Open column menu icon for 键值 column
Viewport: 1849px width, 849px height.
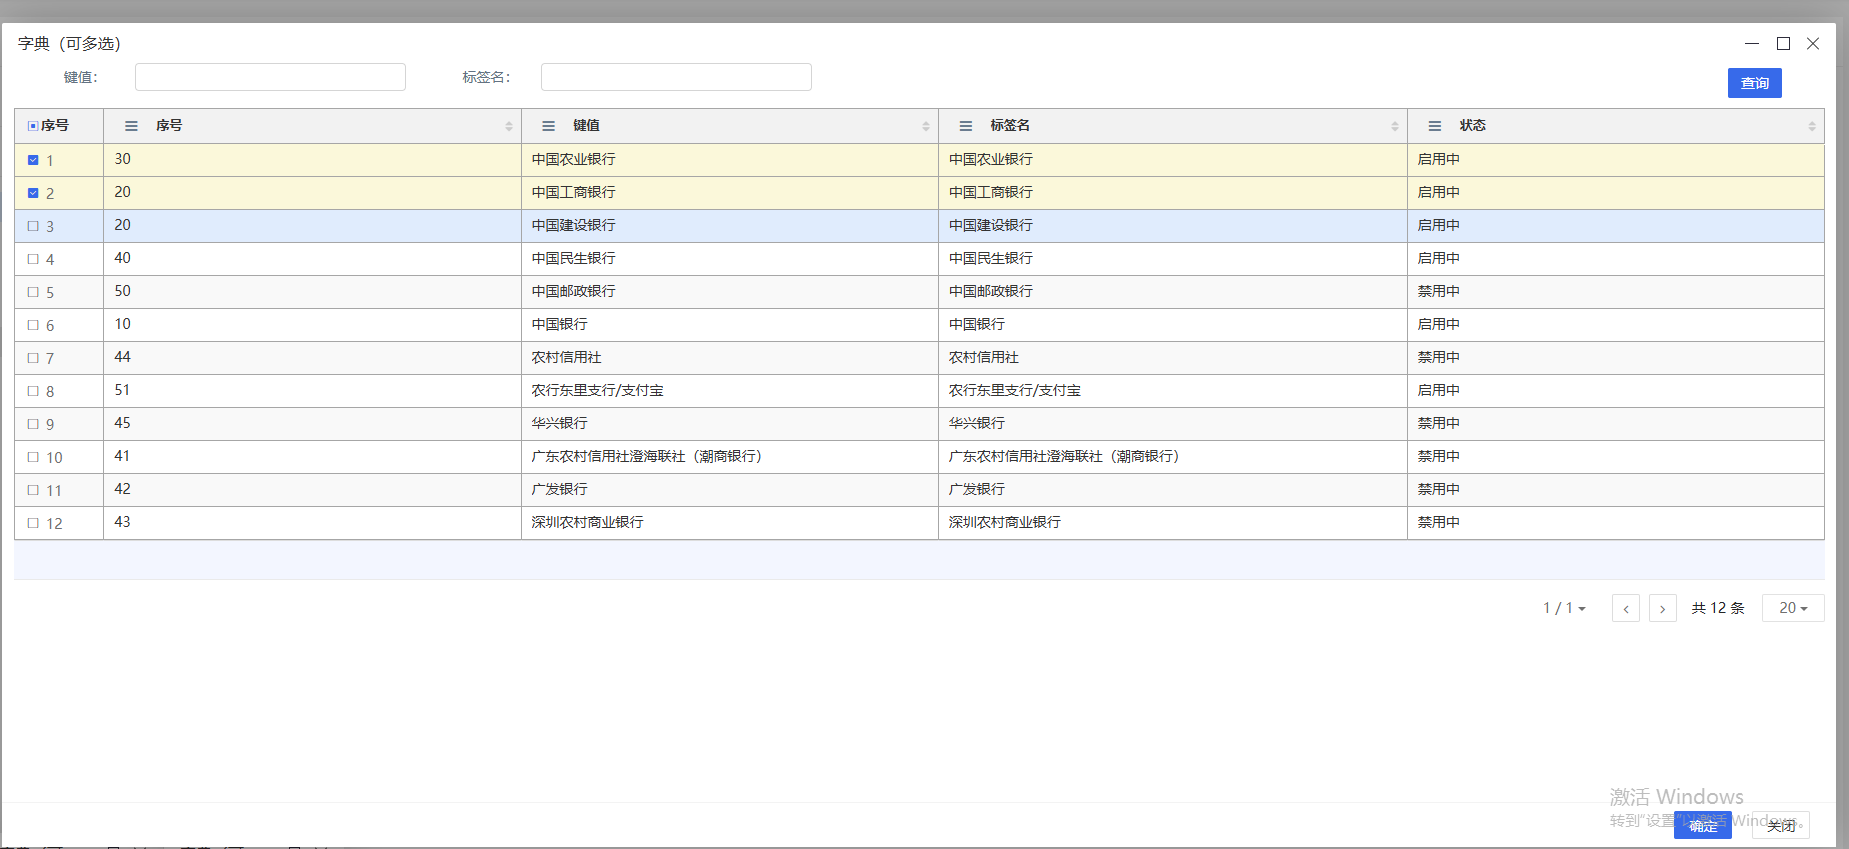(548, 126)
